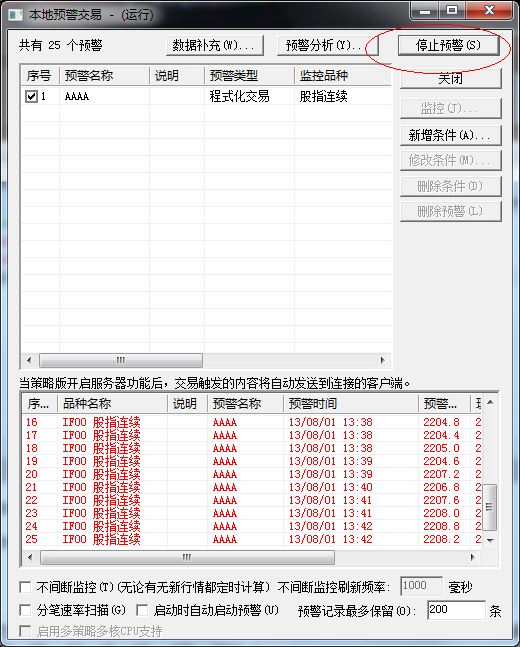Enable 分笔速率扫描(G) checkbox
520x647 pixels.
[x=26, y=610]
